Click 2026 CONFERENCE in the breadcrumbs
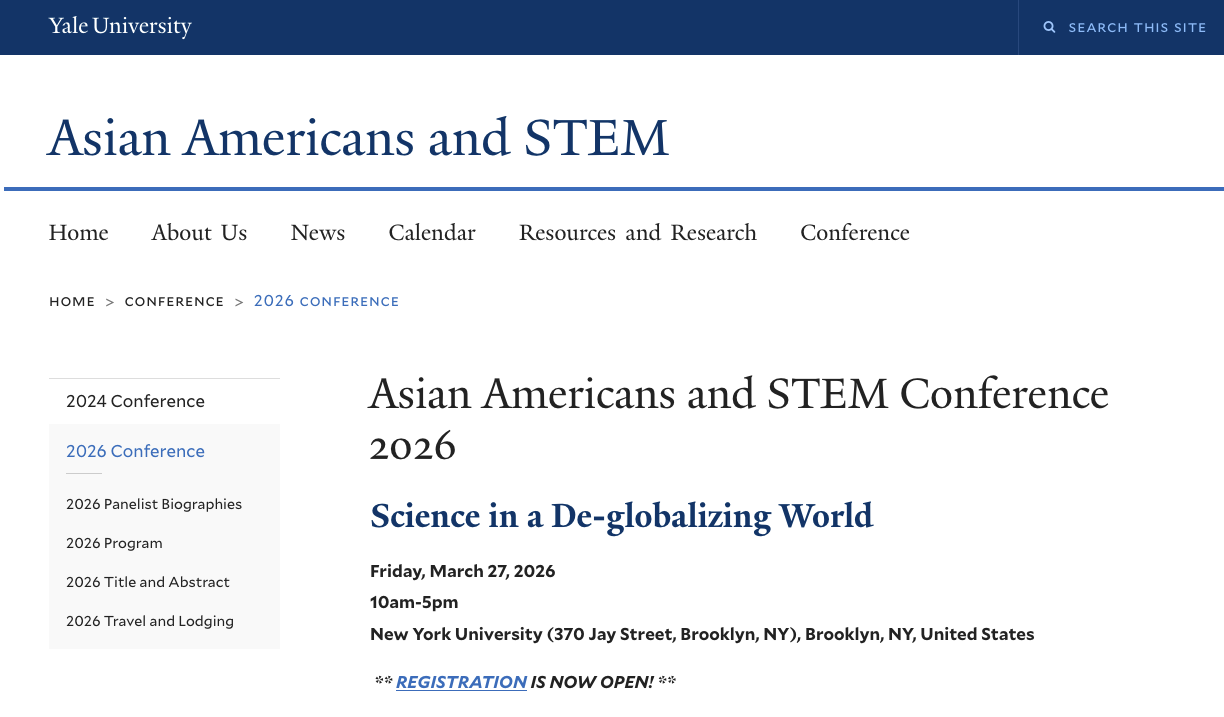 (x=326, y=301)
